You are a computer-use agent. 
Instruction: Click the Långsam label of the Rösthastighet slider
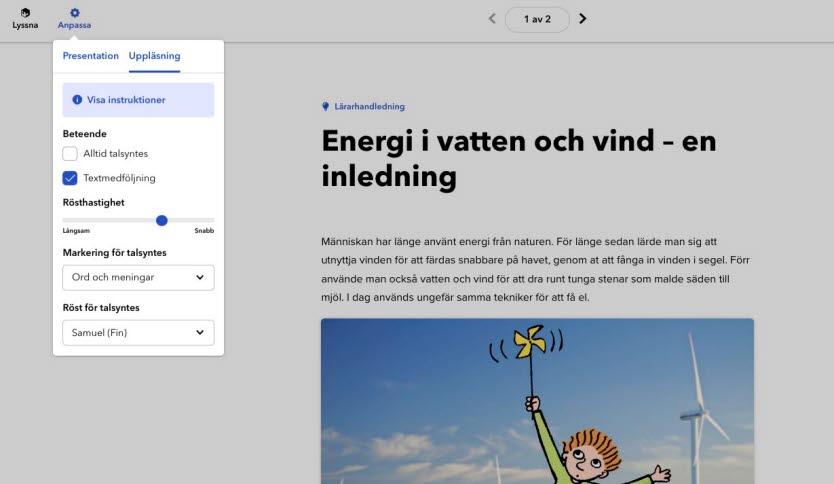pyautogui.click(x=76, y=231)
